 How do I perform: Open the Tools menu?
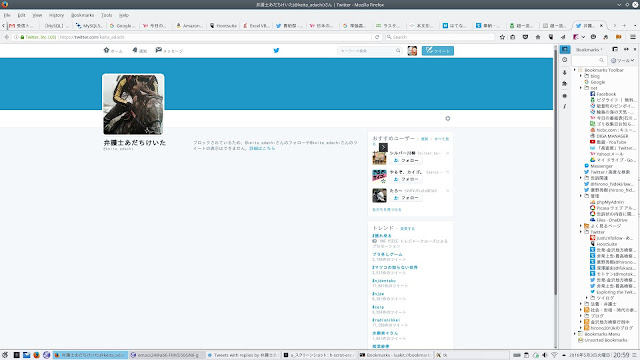[x=107, y=15]
